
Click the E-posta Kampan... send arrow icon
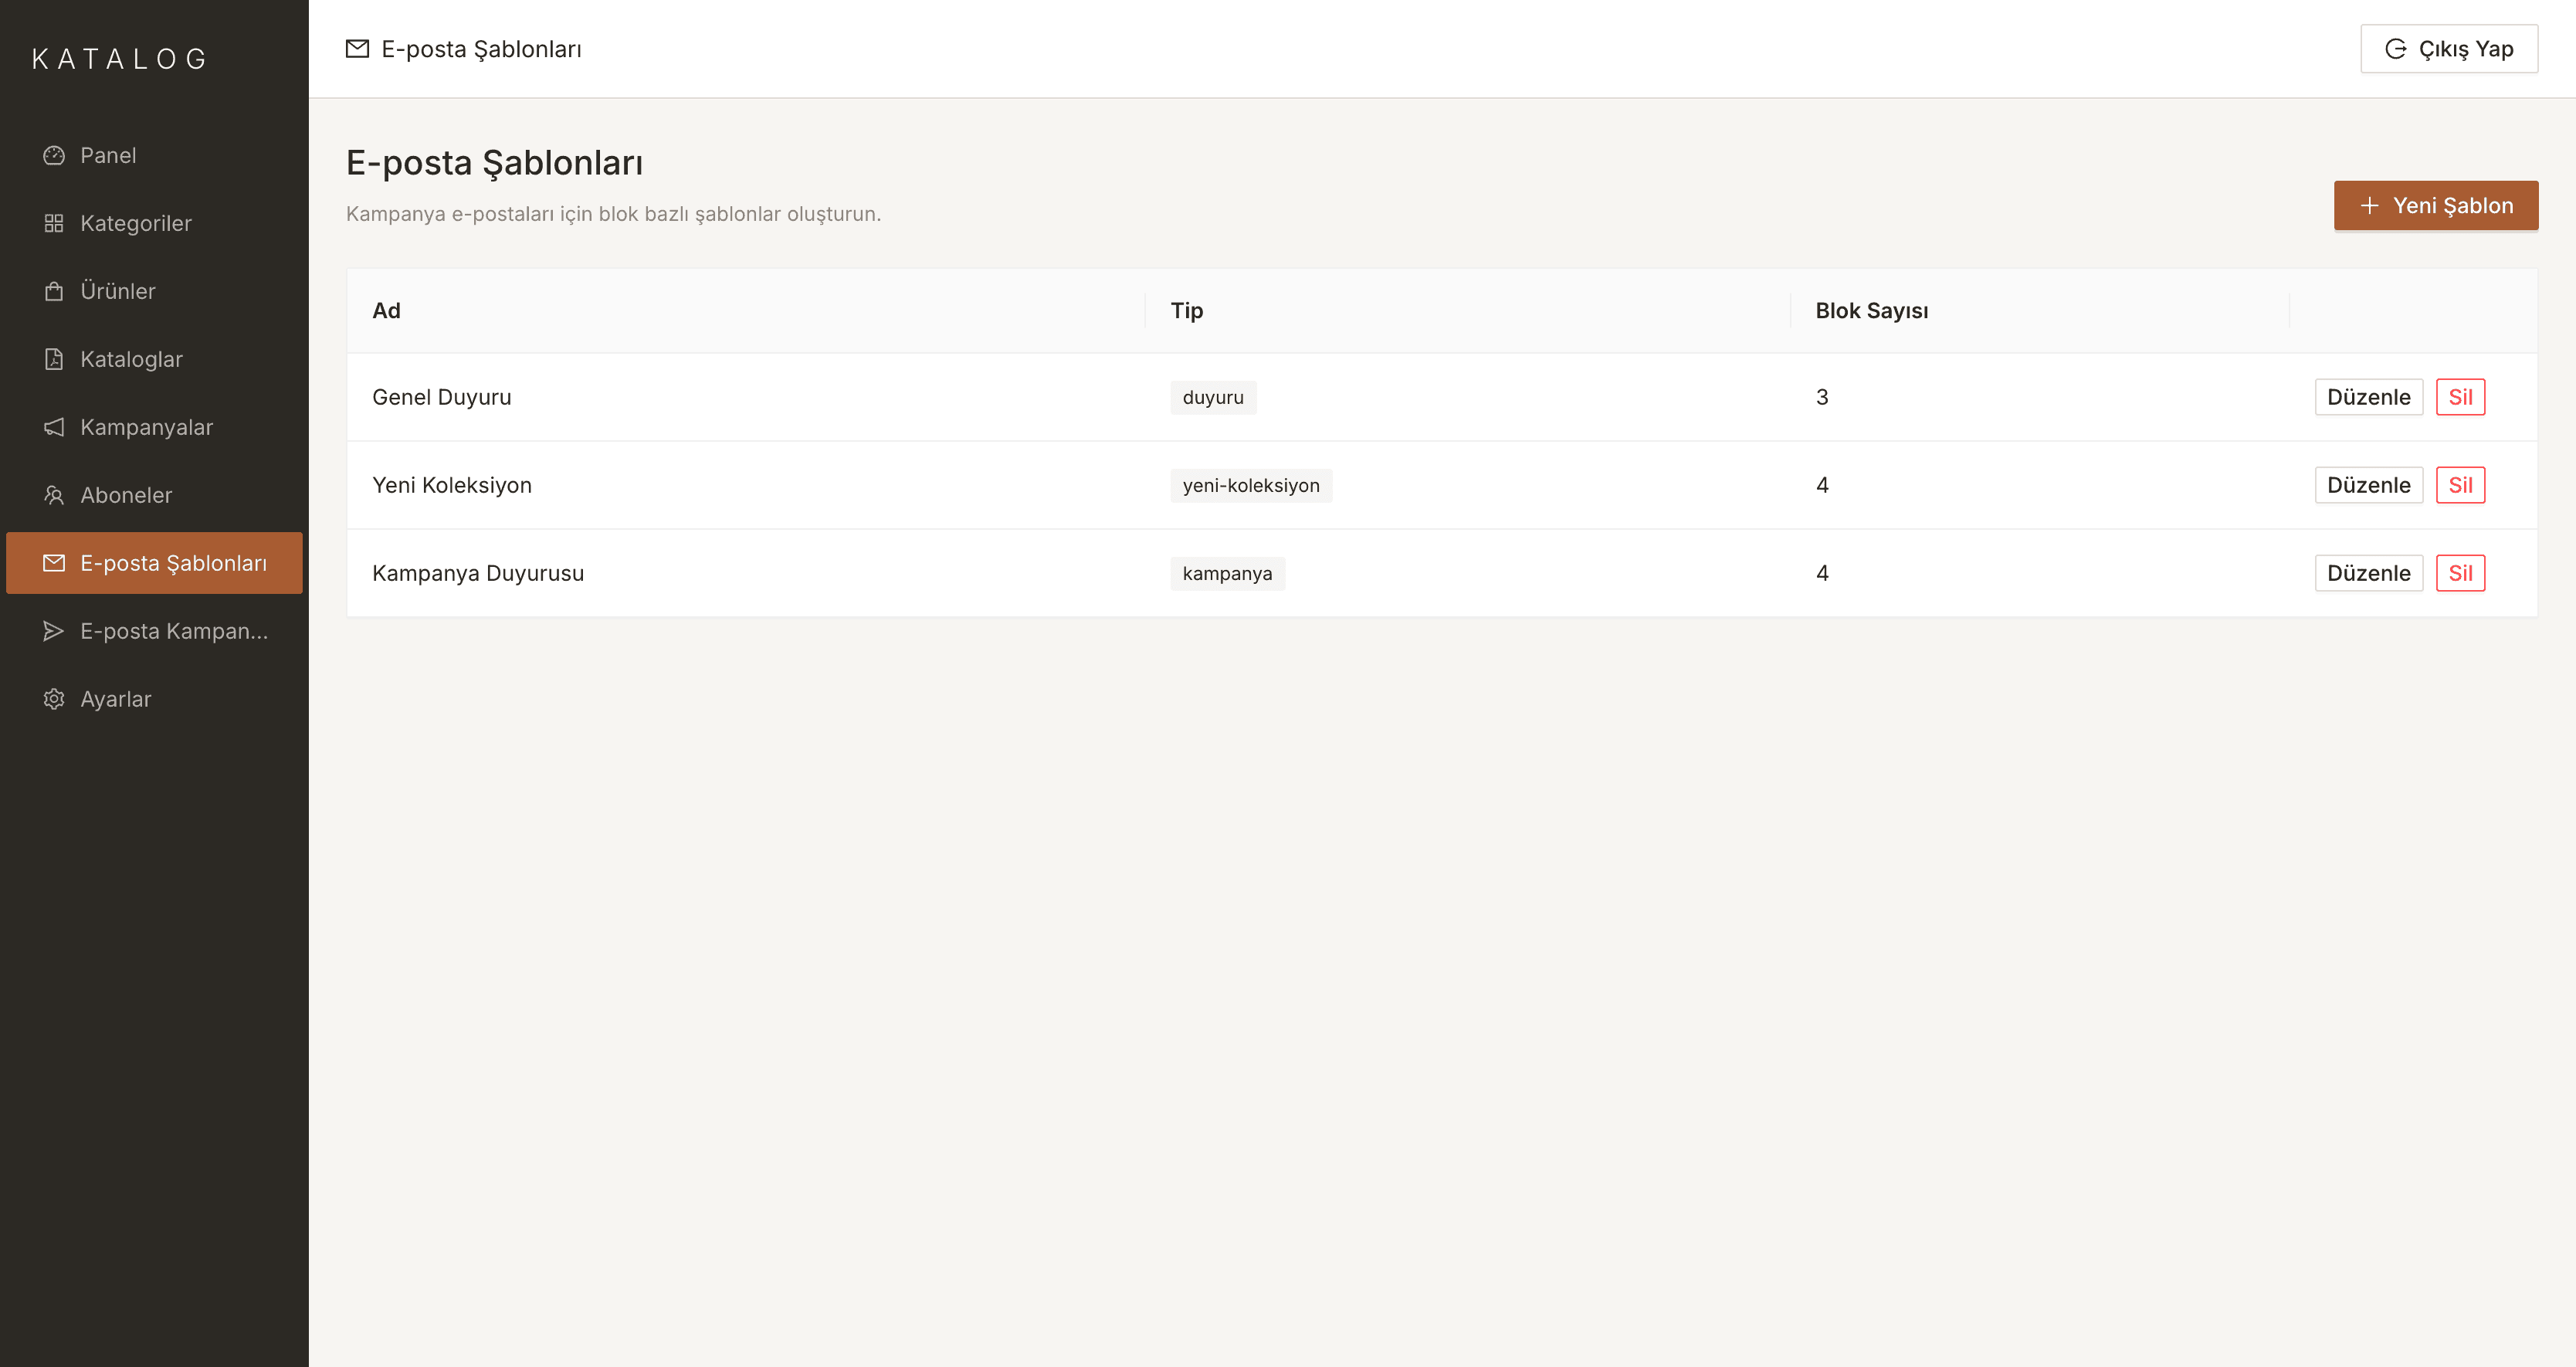(54, 631)
